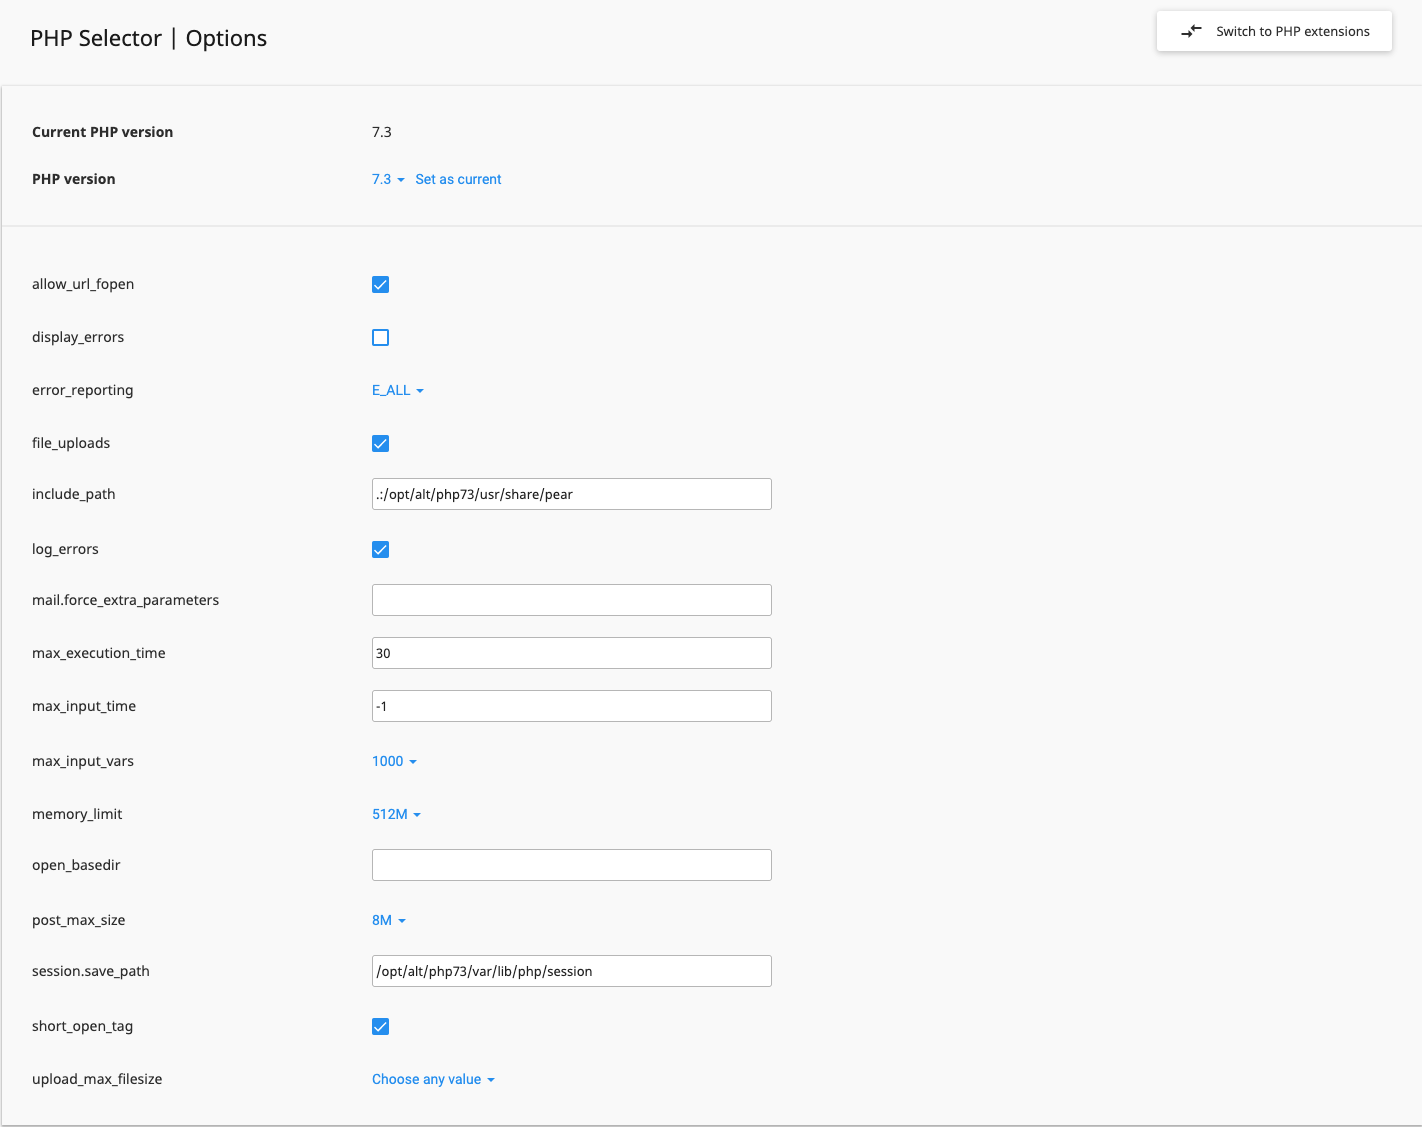Click Switch to PHP extensions button
The width and height of the screenshot is (1422, 1127).
(x=1274, y=31)
